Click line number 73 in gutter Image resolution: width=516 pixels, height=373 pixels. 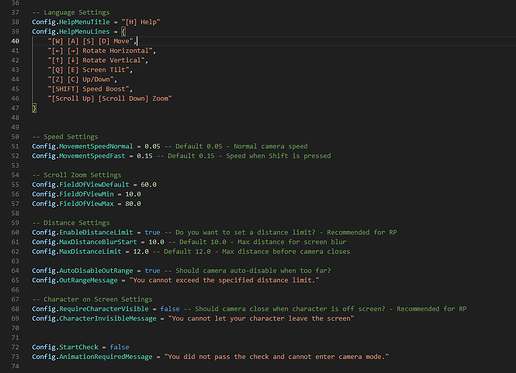point(15,357)
